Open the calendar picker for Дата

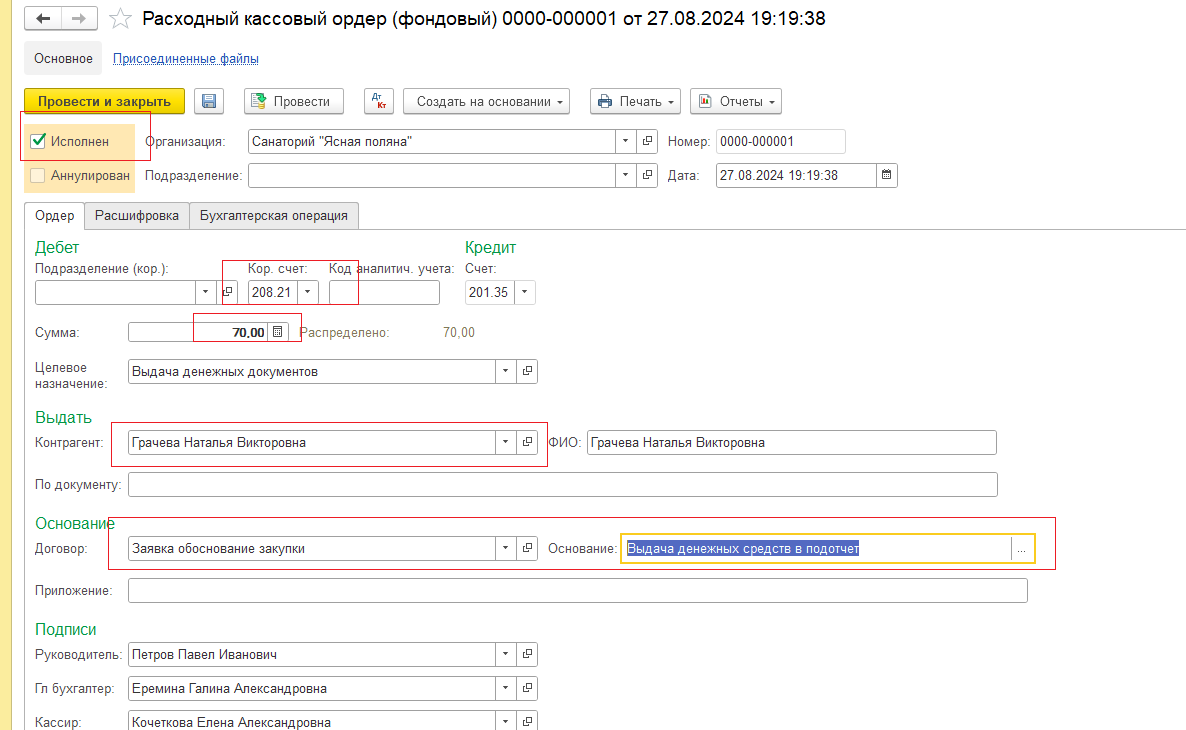click(x=886, y=176)
